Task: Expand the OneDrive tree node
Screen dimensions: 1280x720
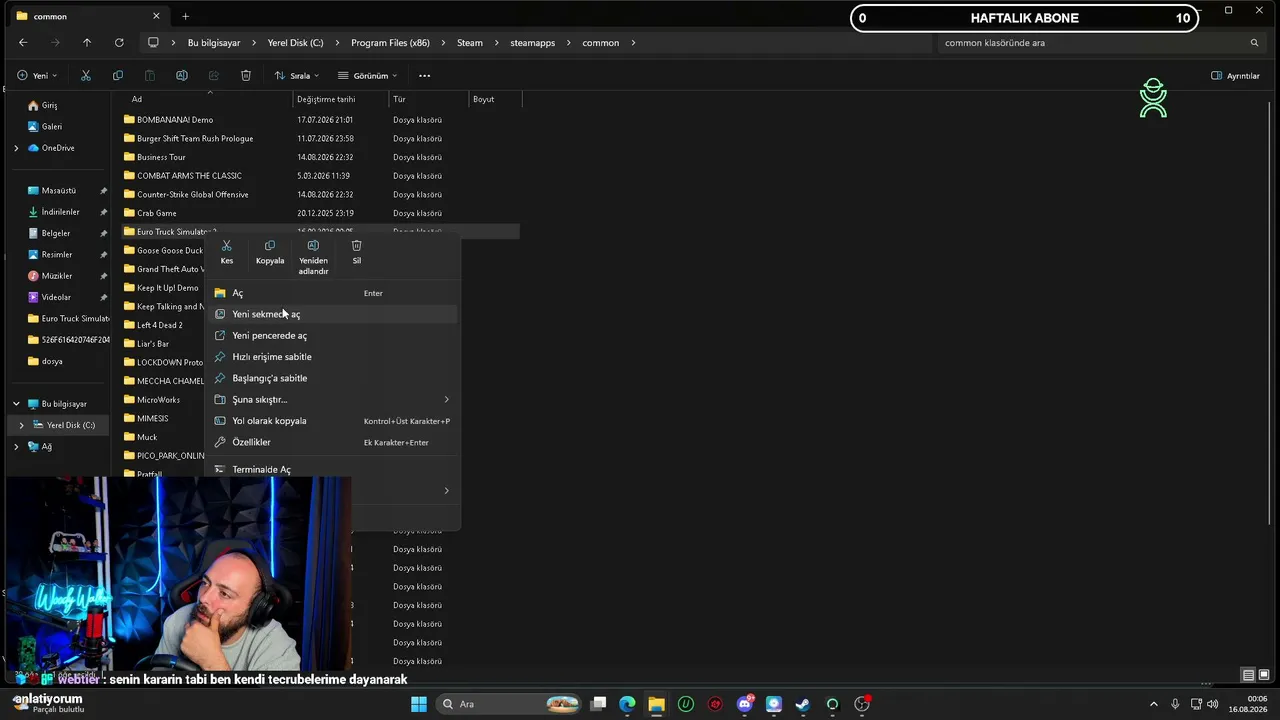Action: pos(16,148)
